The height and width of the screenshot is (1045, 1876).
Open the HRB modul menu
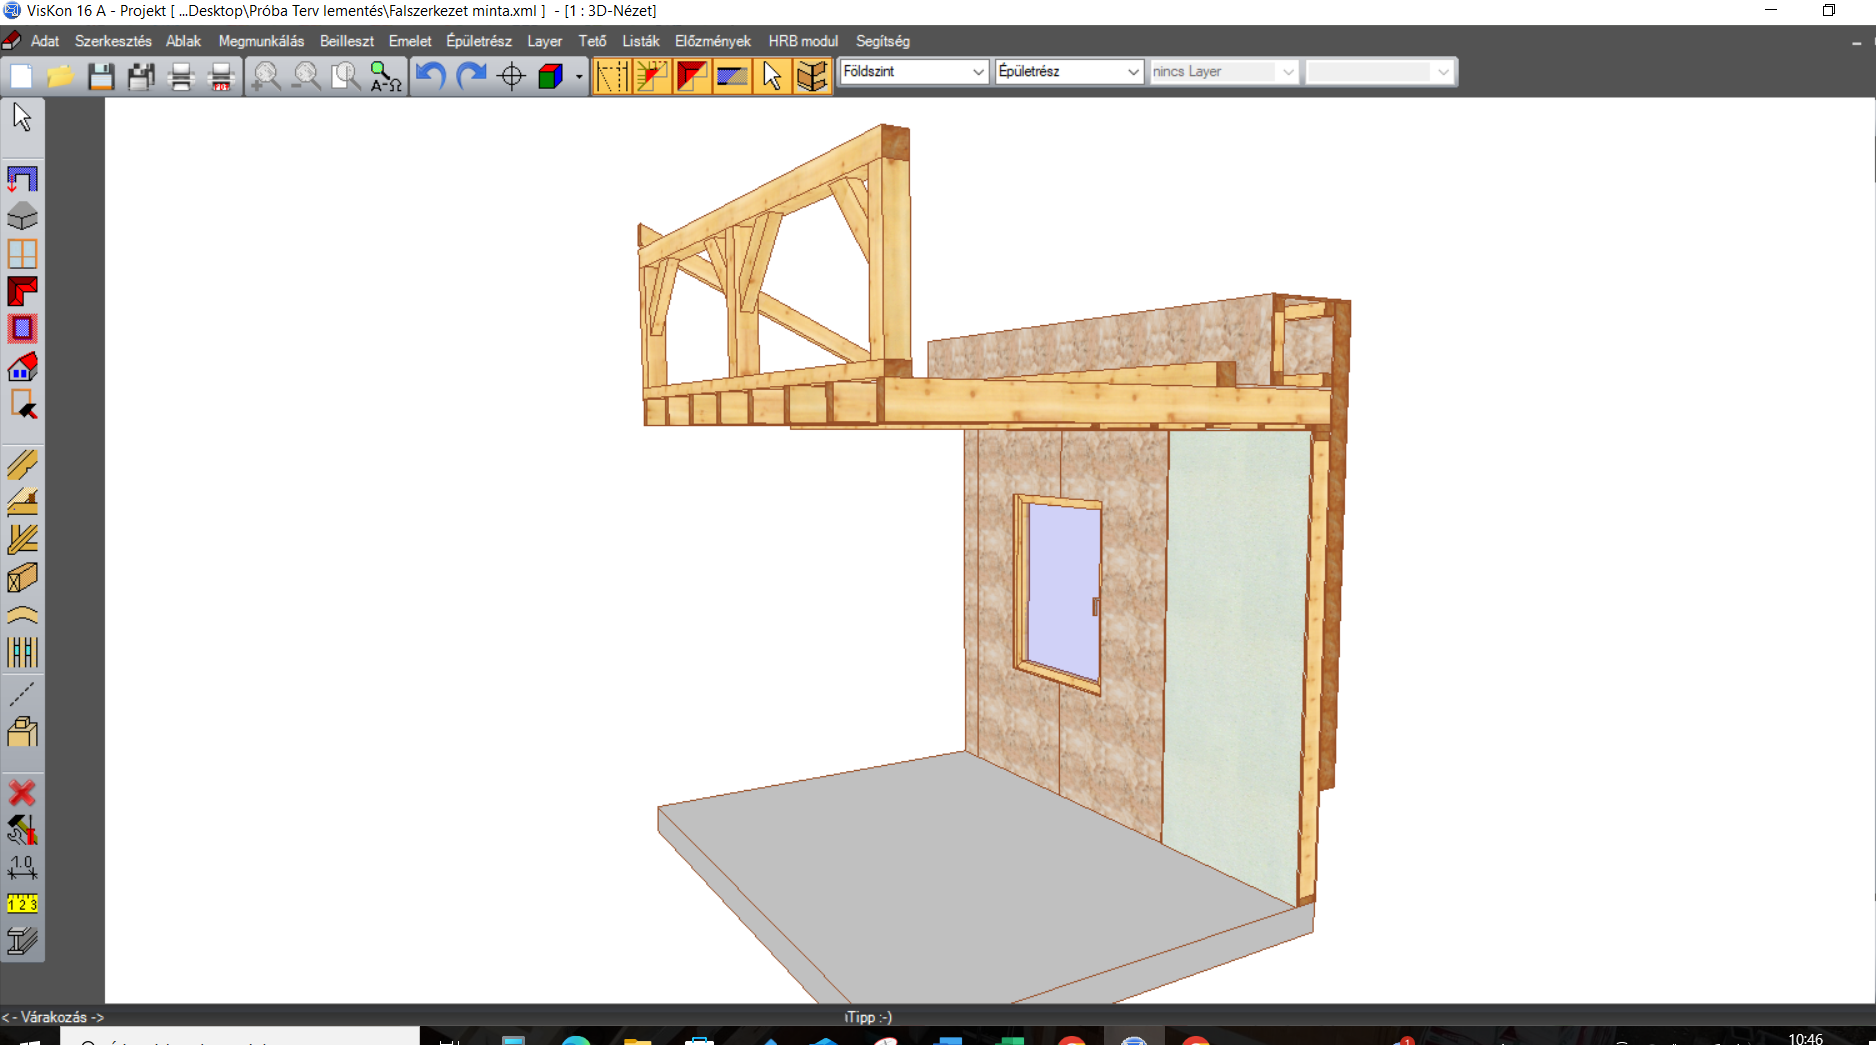[803, 41]
